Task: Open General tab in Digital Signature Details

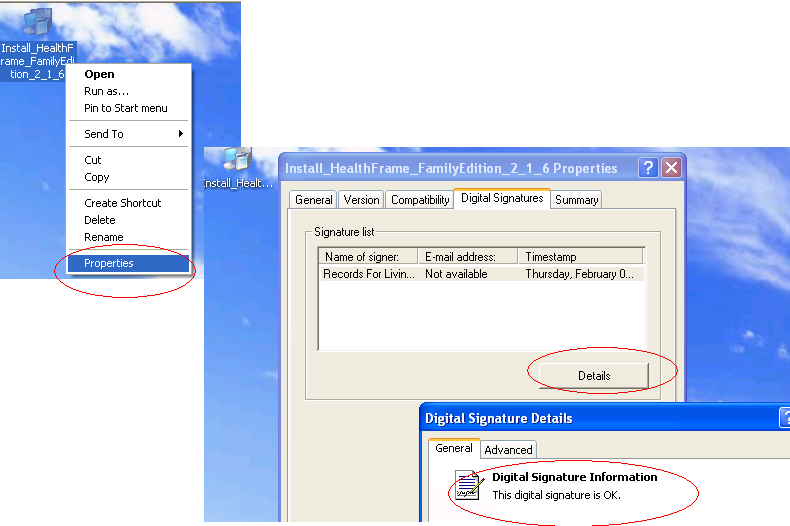Action: coord(453,448)
